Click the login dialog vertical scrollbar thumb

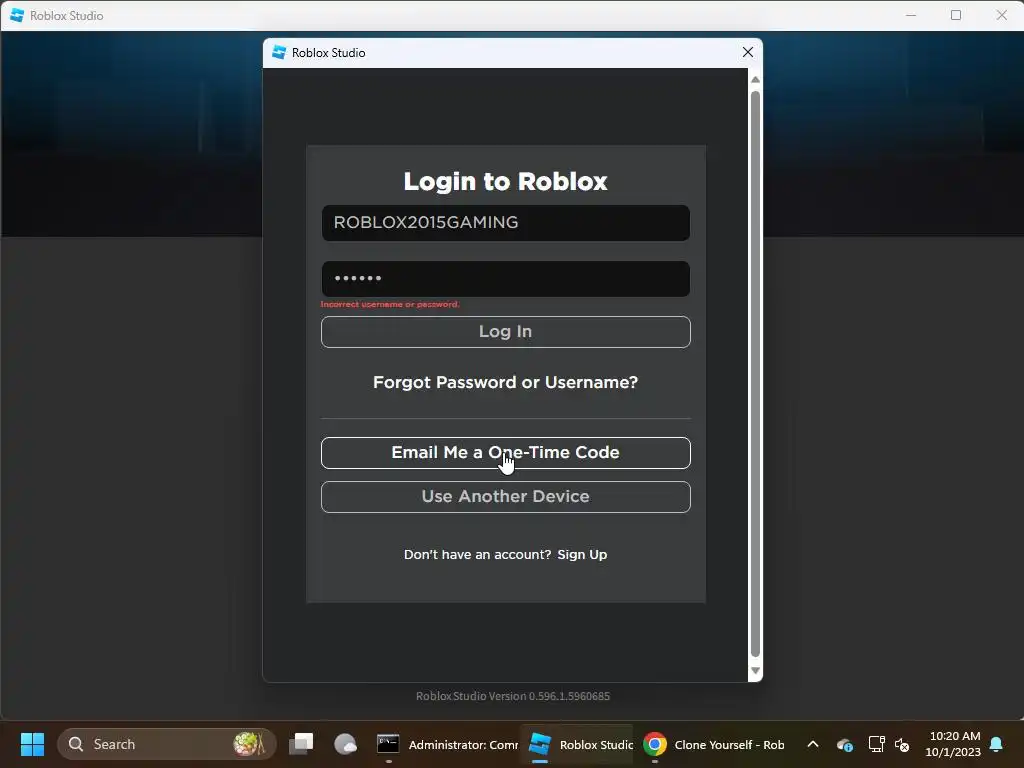coord(755,374)
